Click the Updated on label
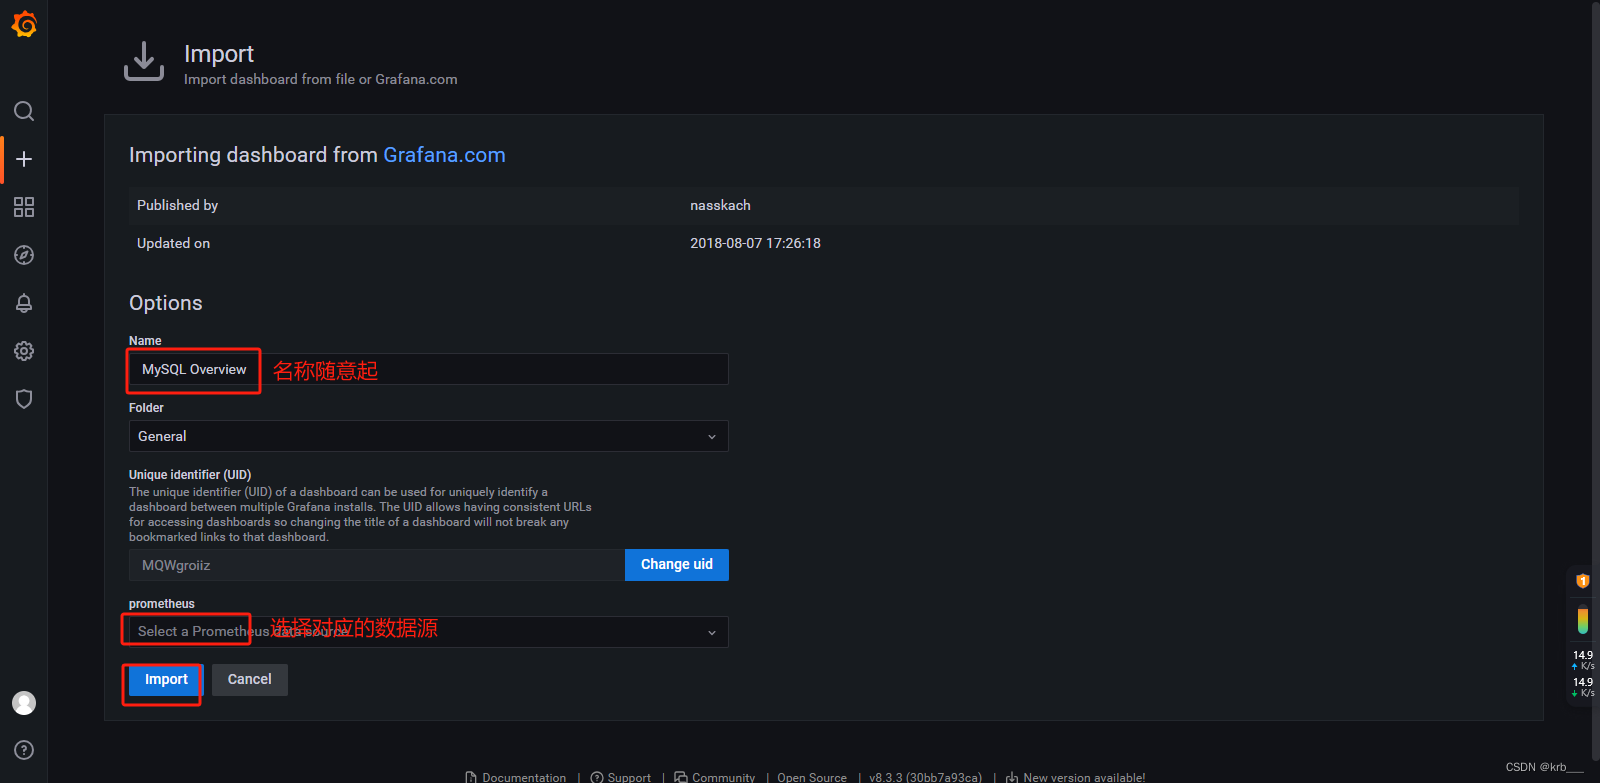1600x783 pixels. 173,243
